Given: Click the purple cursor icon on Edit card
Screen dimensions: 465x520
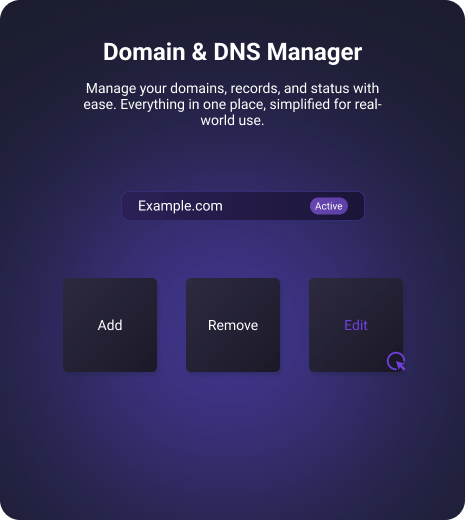Looking at the screenshot, I should pos(396,361).
